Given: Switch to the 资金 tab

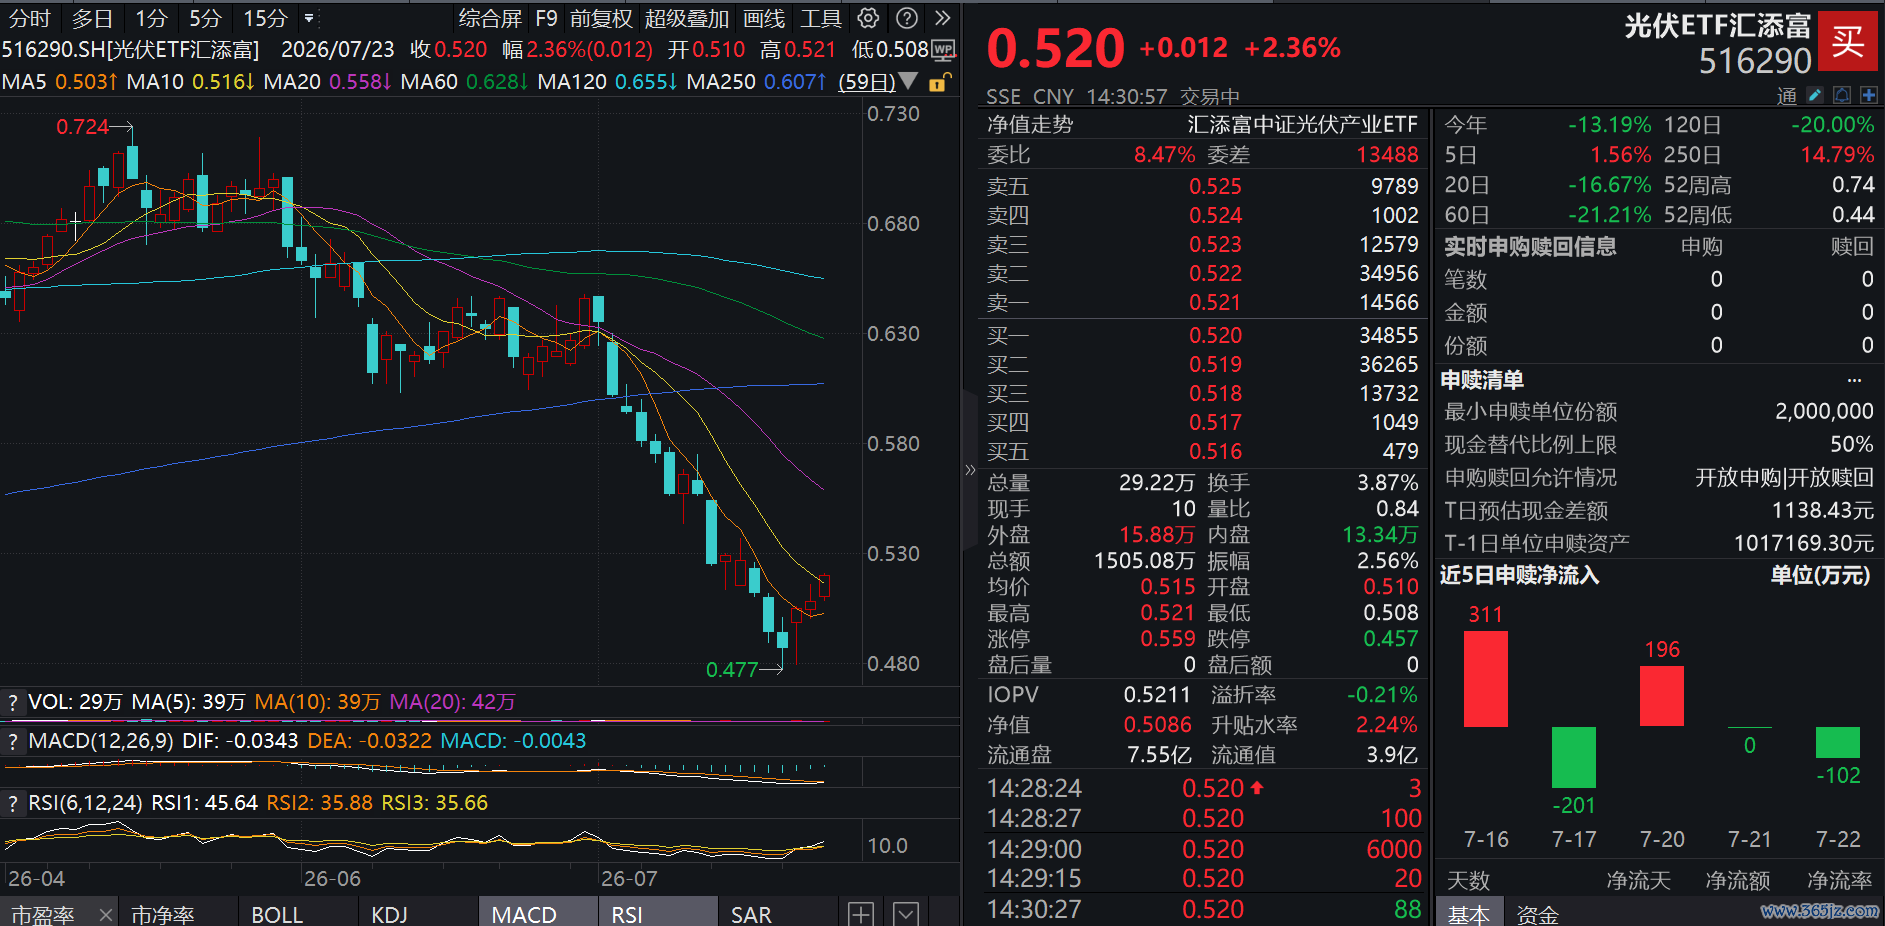Looking at the screenshot, I should point(1537,914).
